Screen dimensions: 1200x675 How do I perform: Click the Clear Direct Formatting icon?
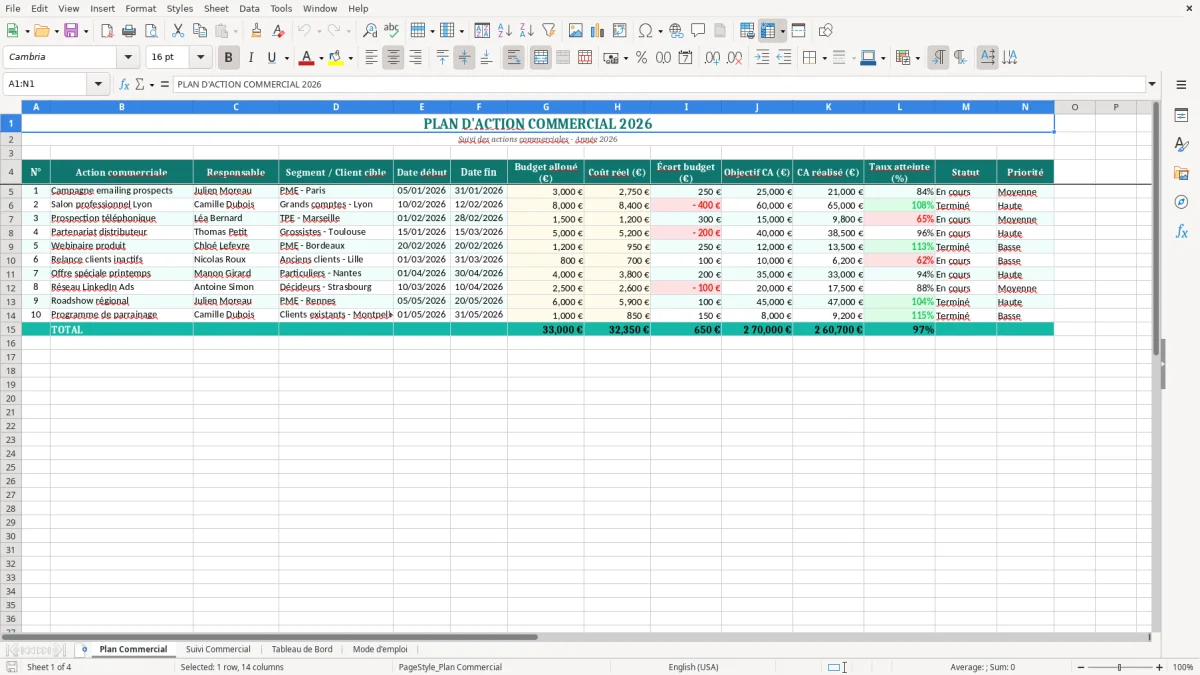point(278,31)
